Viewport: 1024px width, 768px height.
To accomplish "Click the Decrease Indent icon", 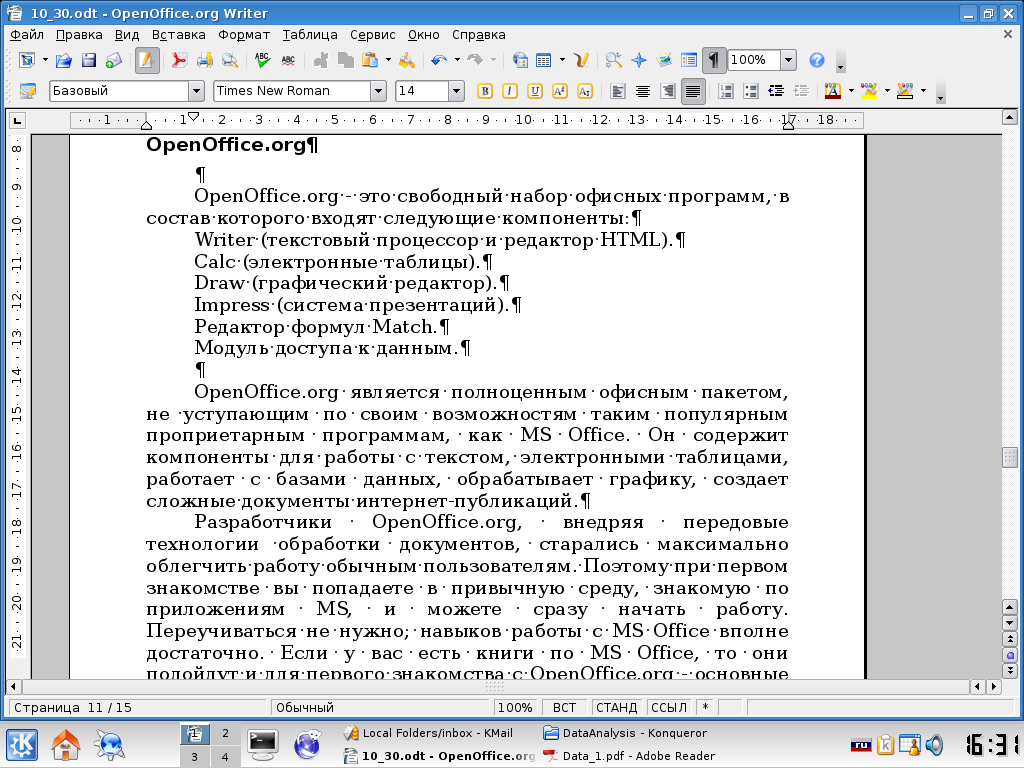I will point(776,91).
